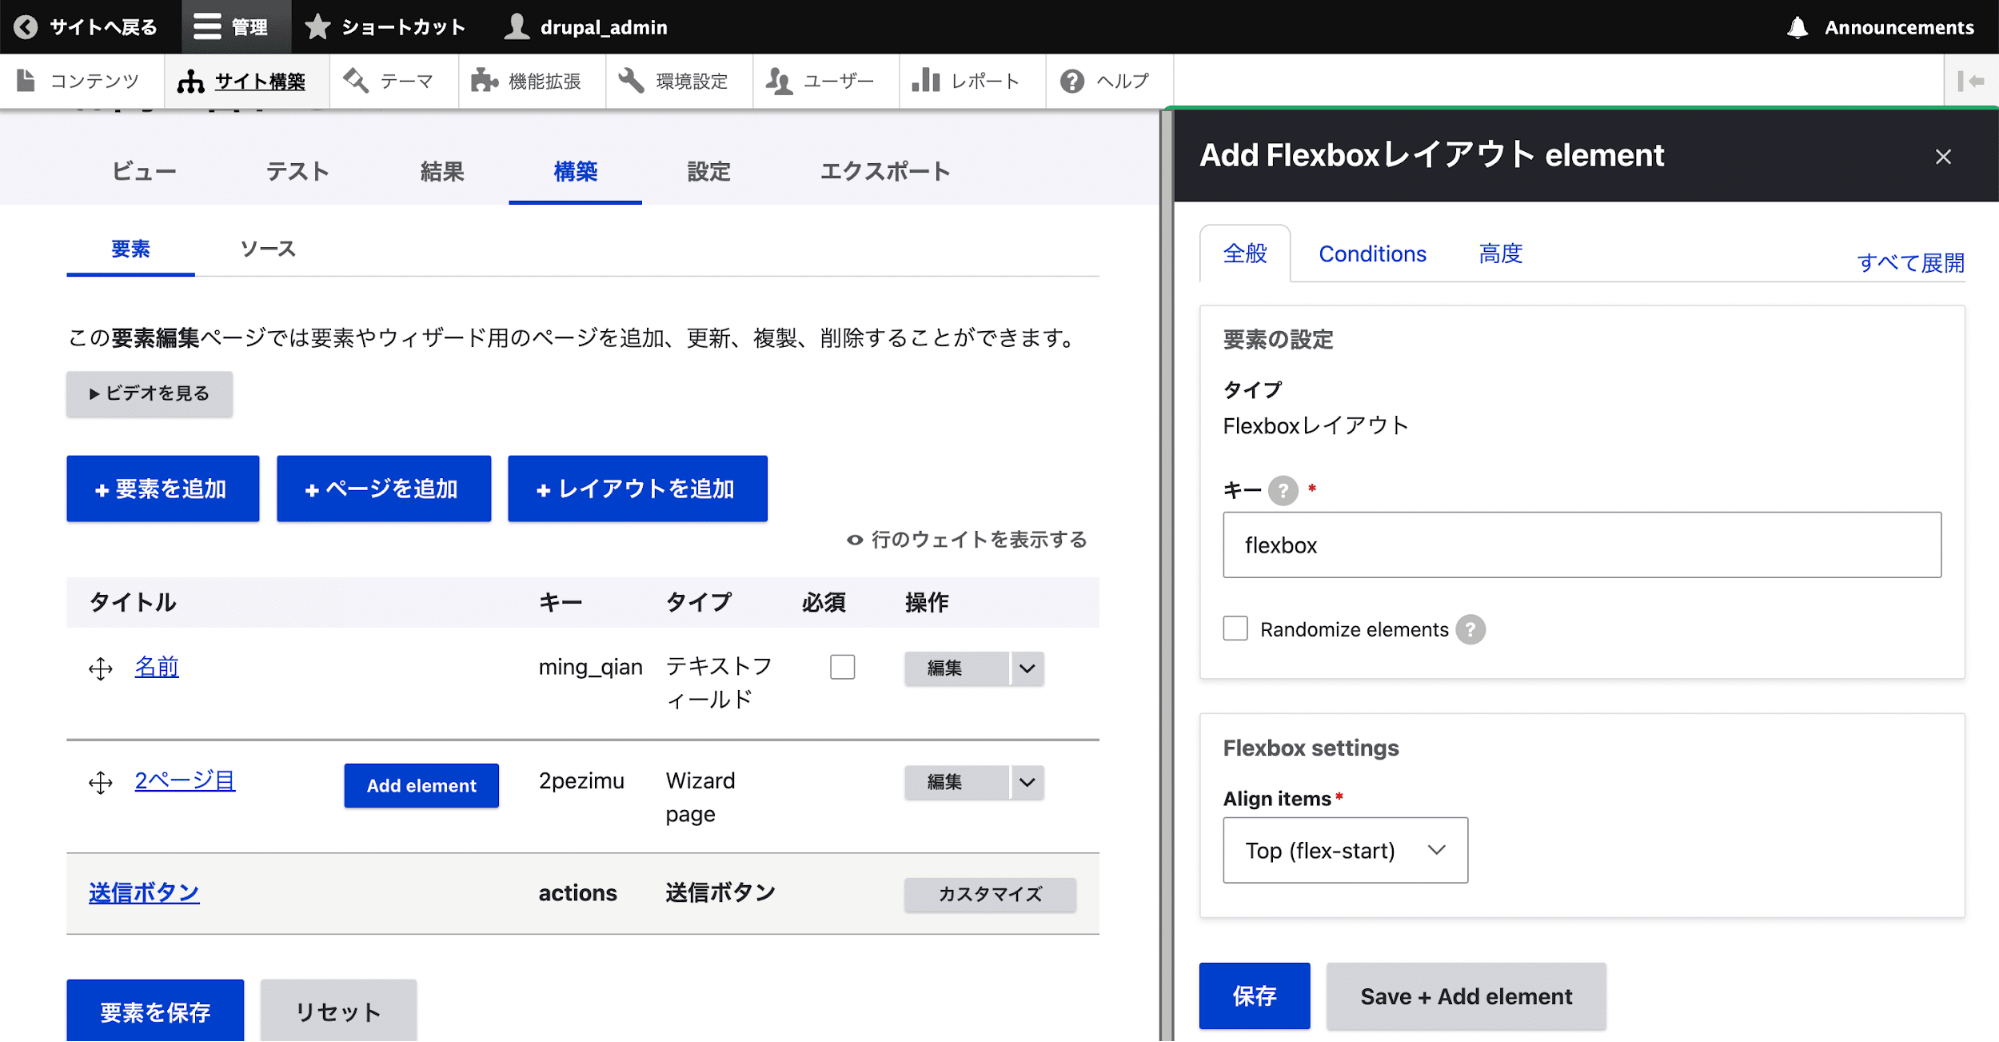Switch to the 構築 tab
1999x1042 pixels.
575,172
